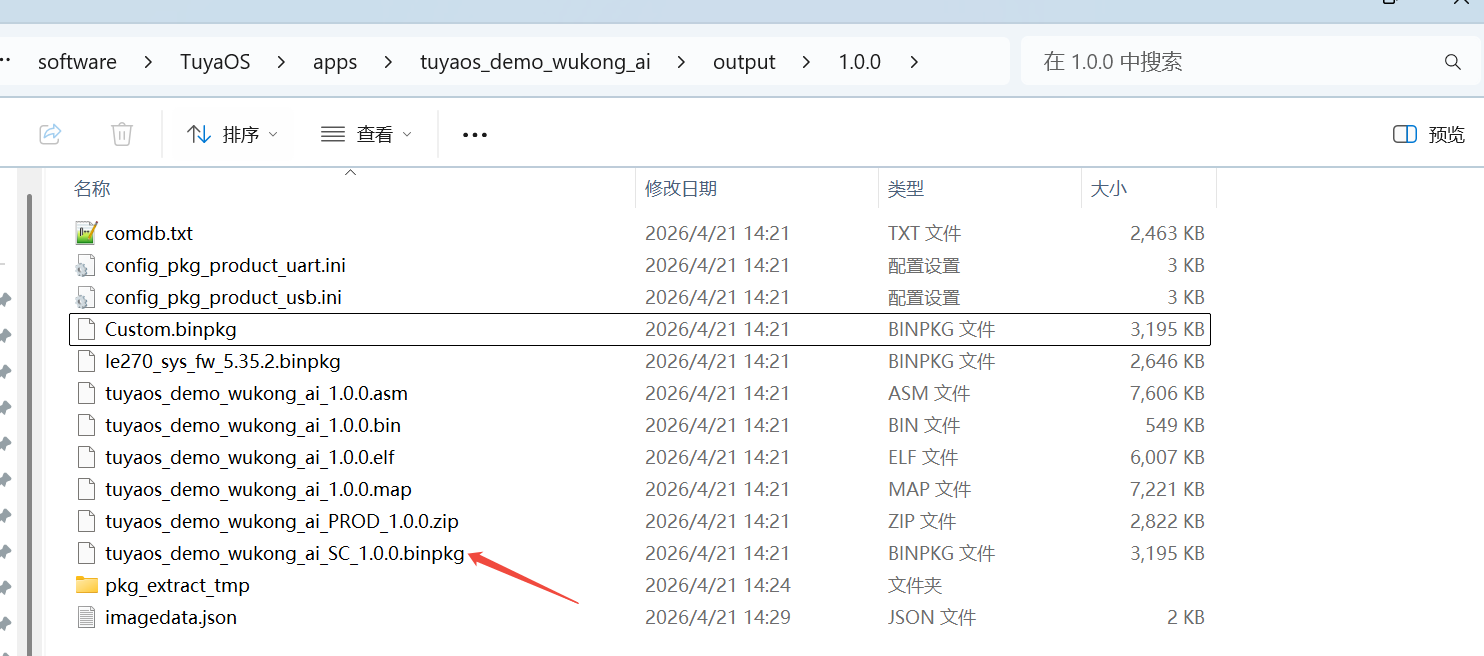
Task: Go to software breadcrumb folder
Action: pos(77,62)
